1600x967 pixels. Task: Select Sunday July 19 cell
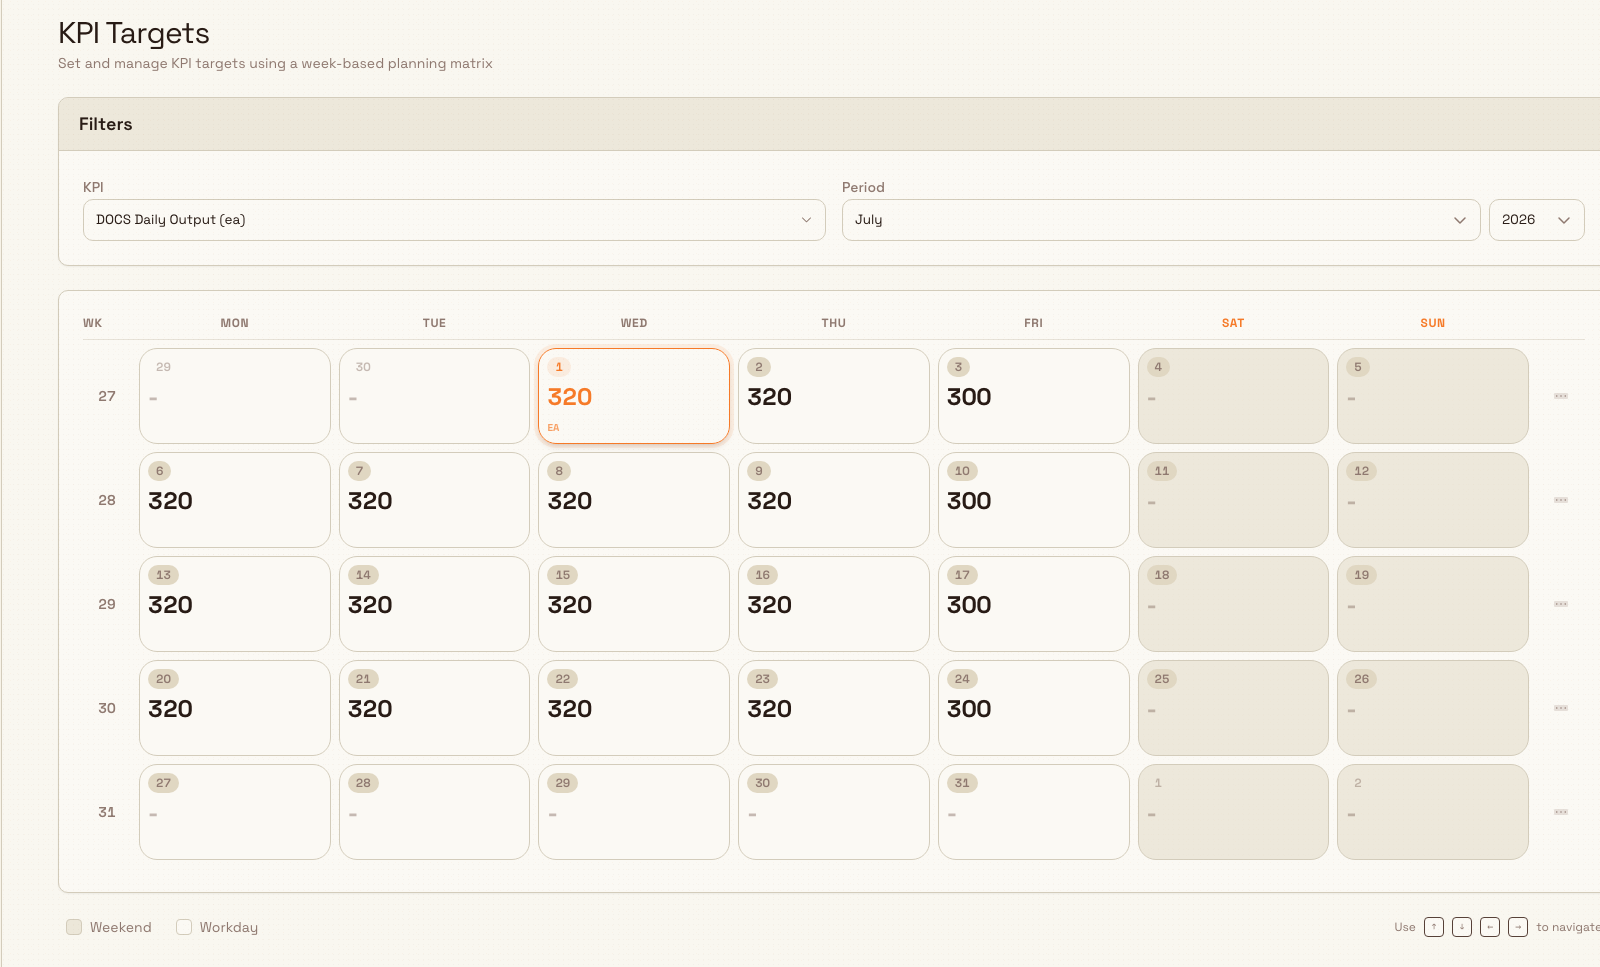coord(1433,604)
